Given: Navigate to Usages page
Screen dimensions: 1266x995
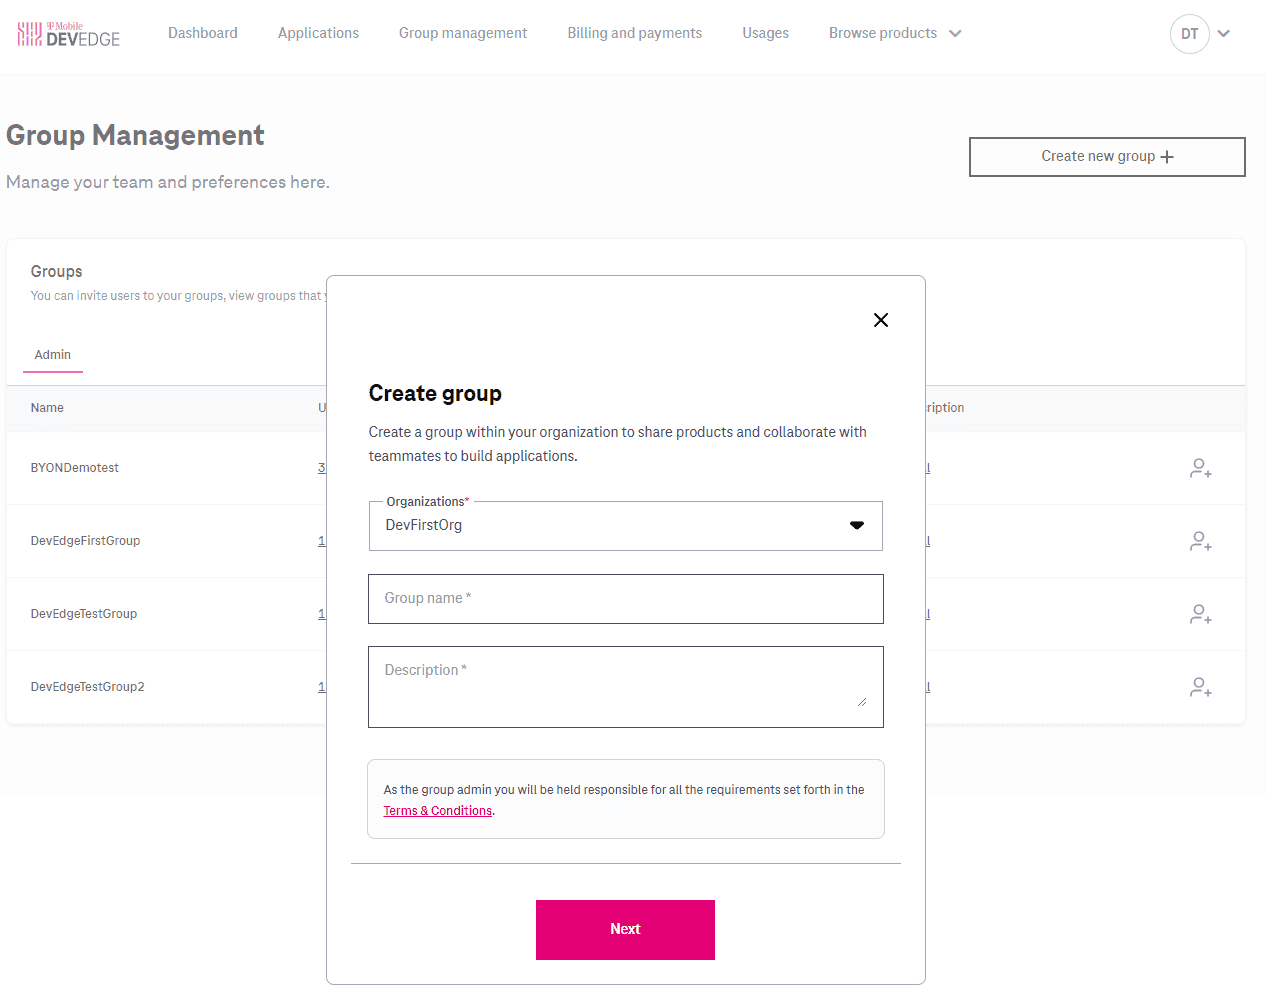Looking at the screenshot, I should click(765, 34).
